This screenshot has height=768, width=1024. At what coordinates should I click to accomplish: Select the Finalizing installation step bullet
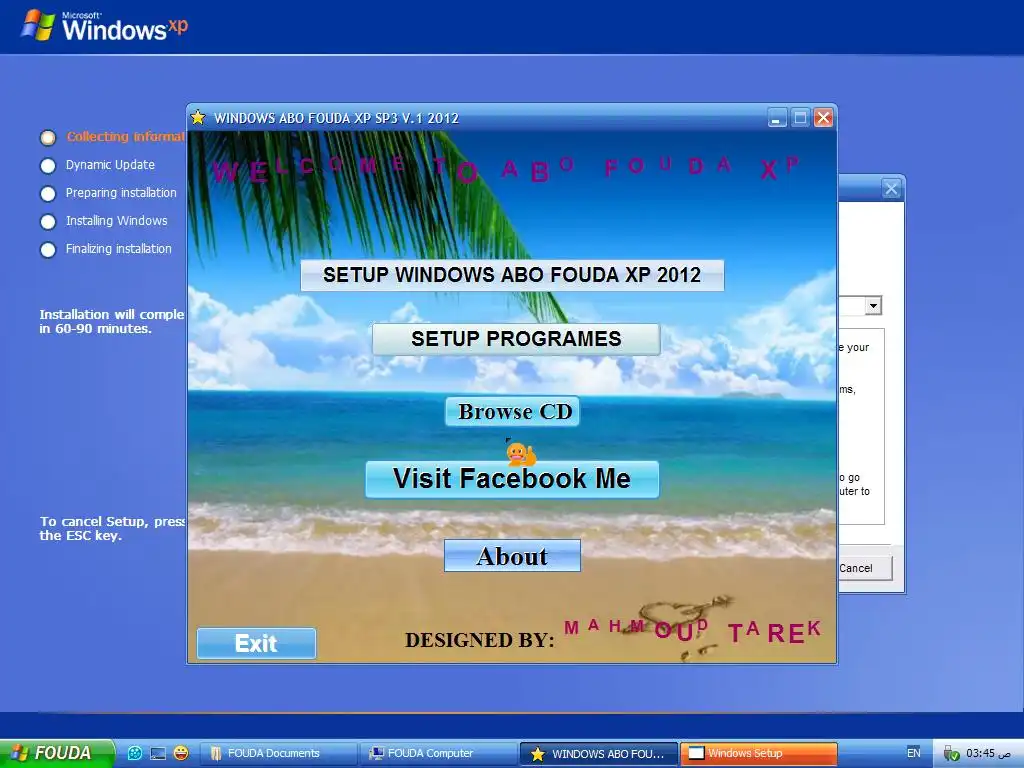click(x=48, y=250)
